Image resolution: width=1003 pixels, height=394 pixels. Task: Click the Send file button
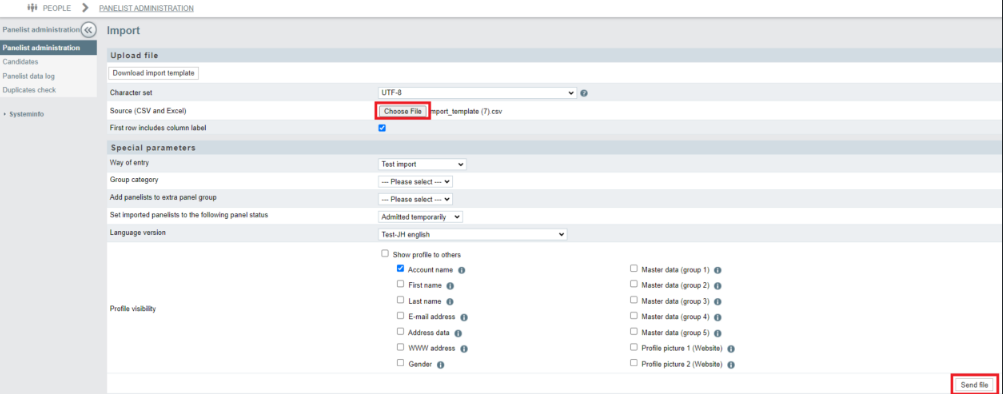click(975, 384)
